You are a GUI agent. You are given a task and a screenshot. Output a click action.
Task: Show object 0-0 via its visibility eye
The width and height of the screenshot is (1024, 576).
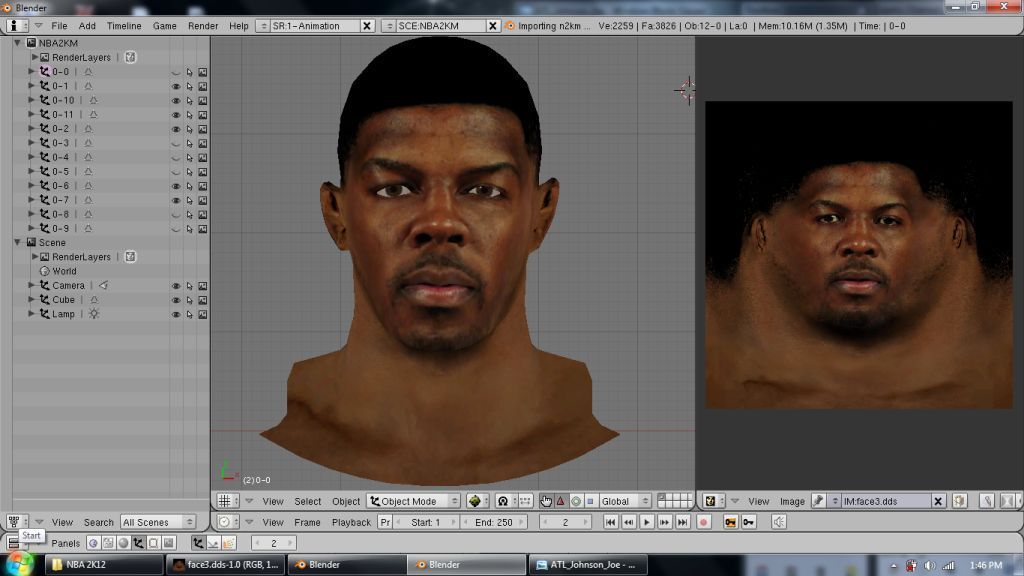(x=176, y=72)
